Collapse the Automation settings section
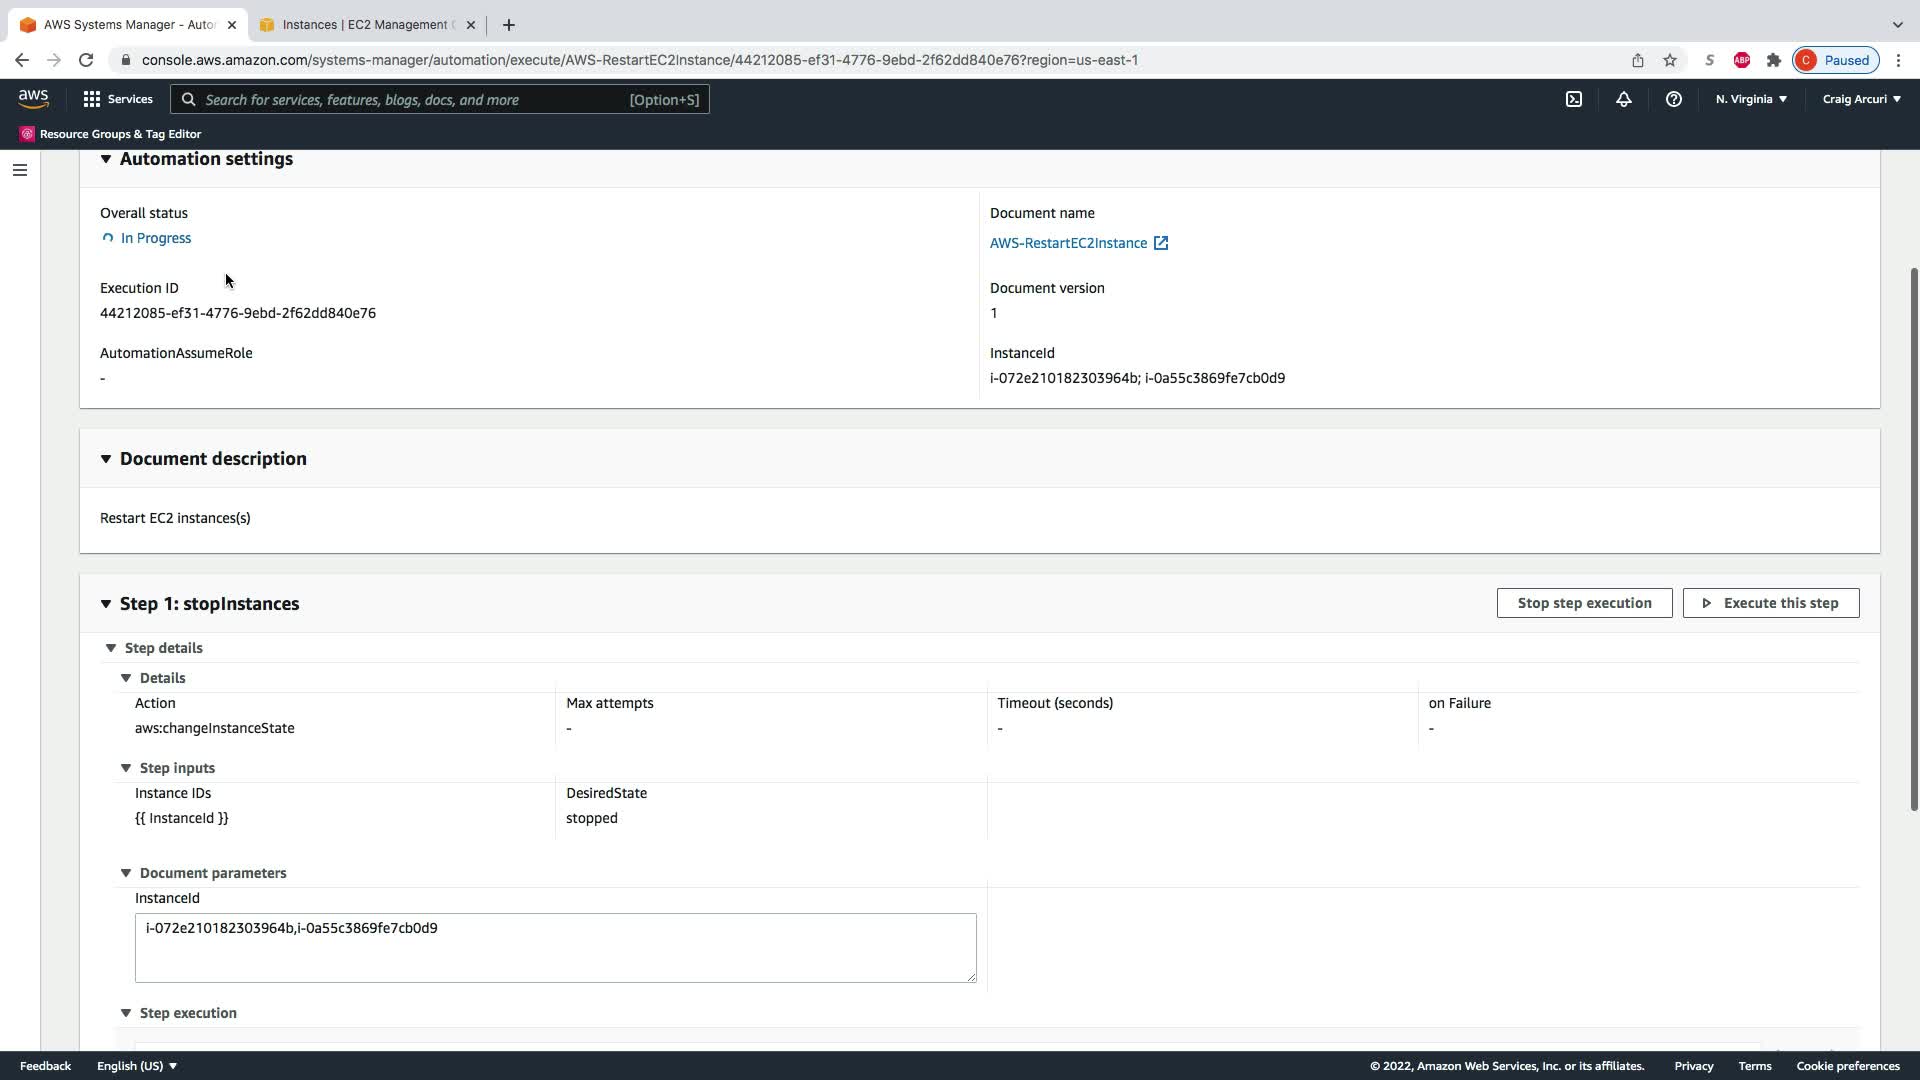 tap(106, 159)
